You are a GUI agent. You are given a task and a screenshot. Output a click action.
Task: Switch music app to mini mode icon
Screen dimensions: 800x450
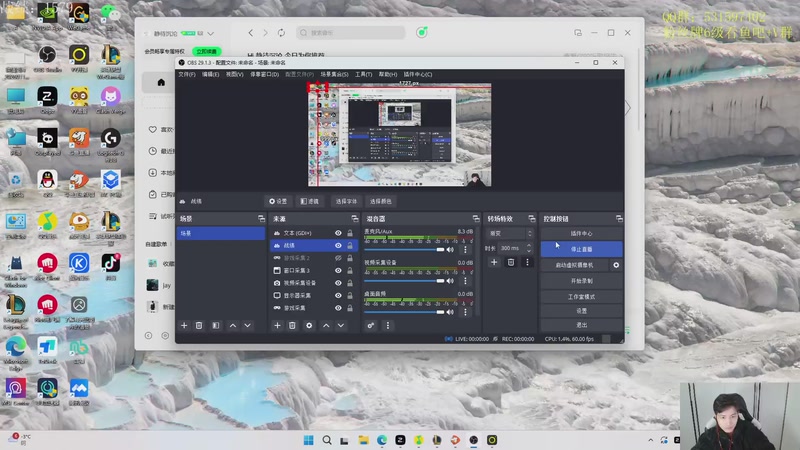[x=578, y=33]
